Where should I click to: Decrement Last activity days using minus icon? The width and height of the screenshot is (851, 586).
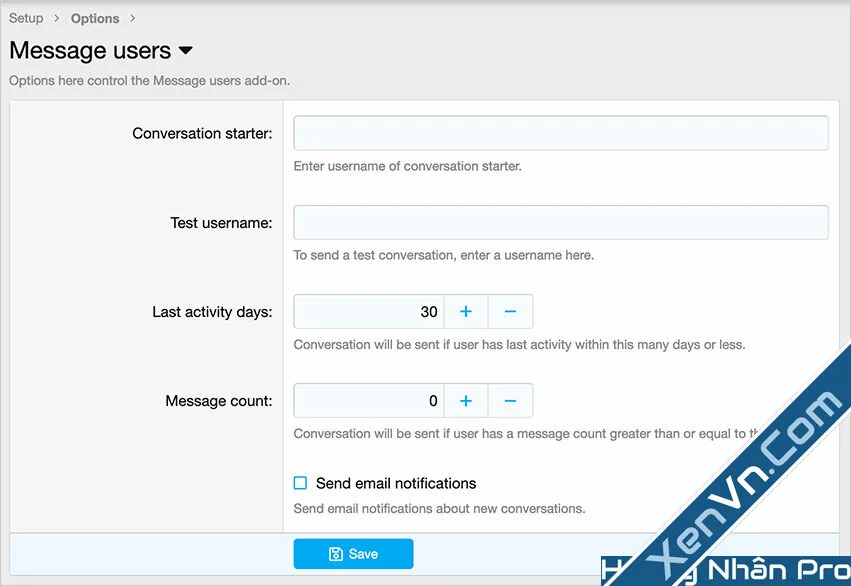pos(510,311)
